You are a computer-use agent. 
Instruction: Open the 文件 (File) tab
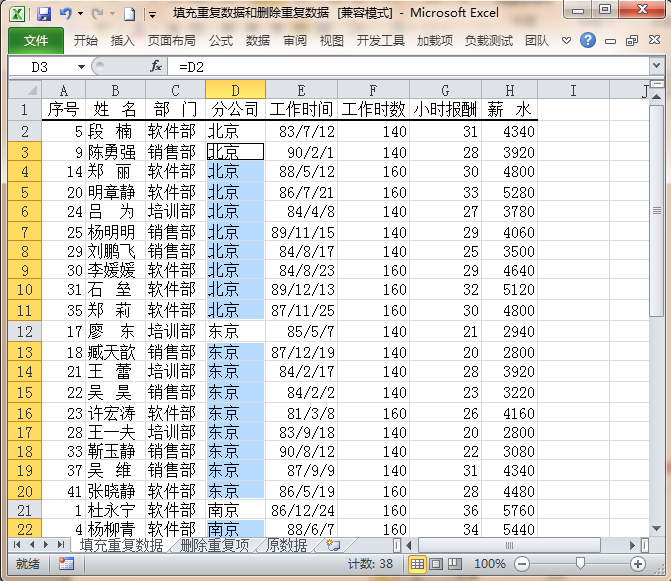(x=36, y=41)
